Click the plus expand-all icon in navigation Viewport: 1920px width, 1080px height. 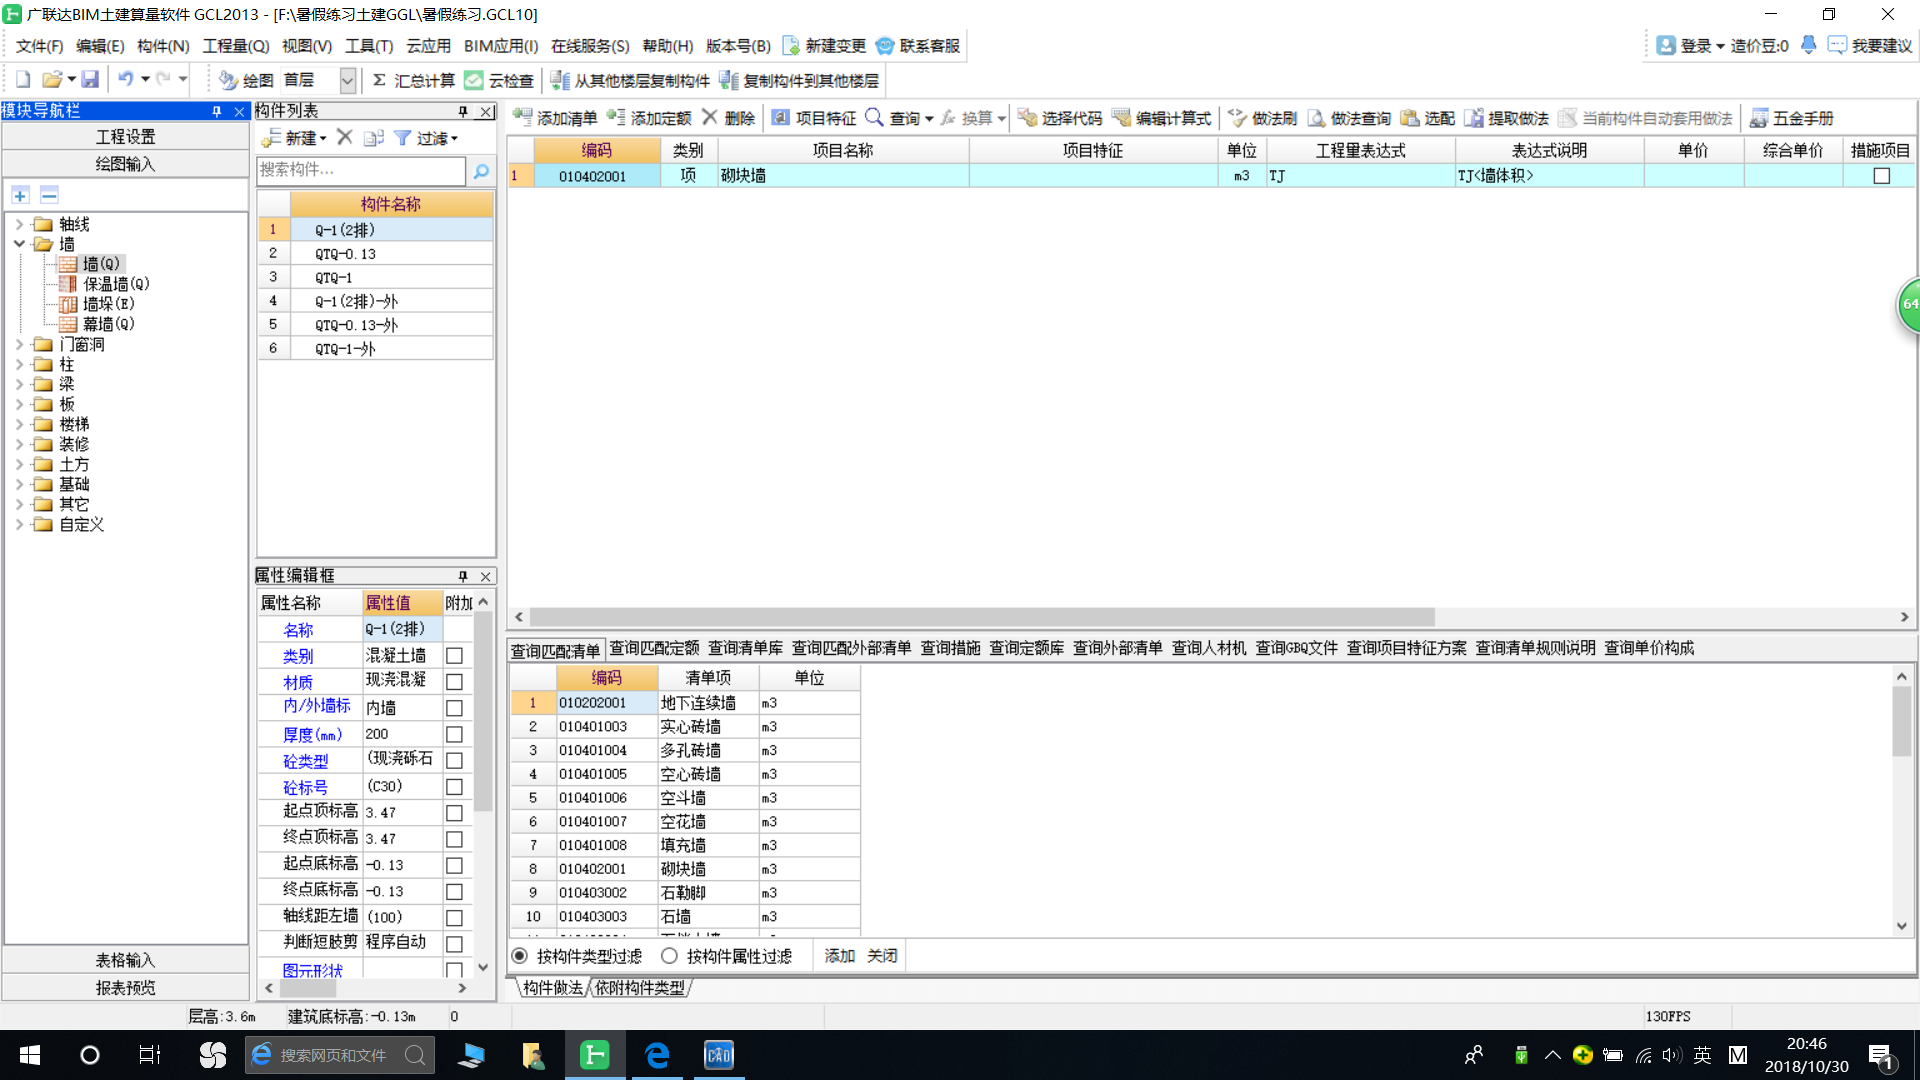click(x=20, y=195)
